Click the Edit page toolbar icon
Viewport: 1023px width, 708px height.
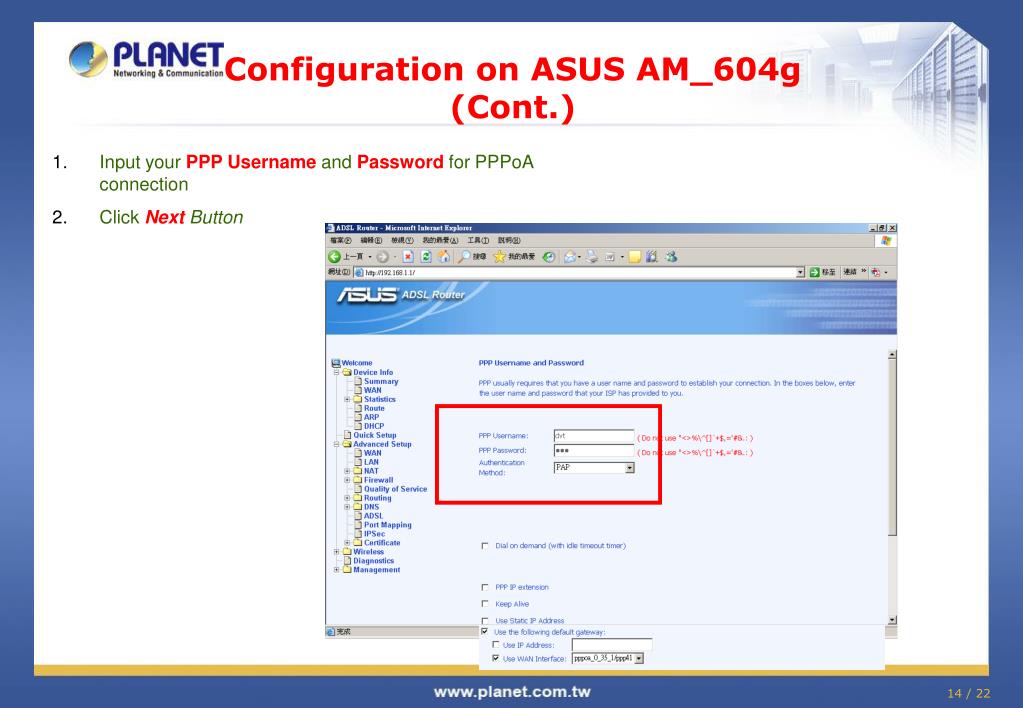610,257
